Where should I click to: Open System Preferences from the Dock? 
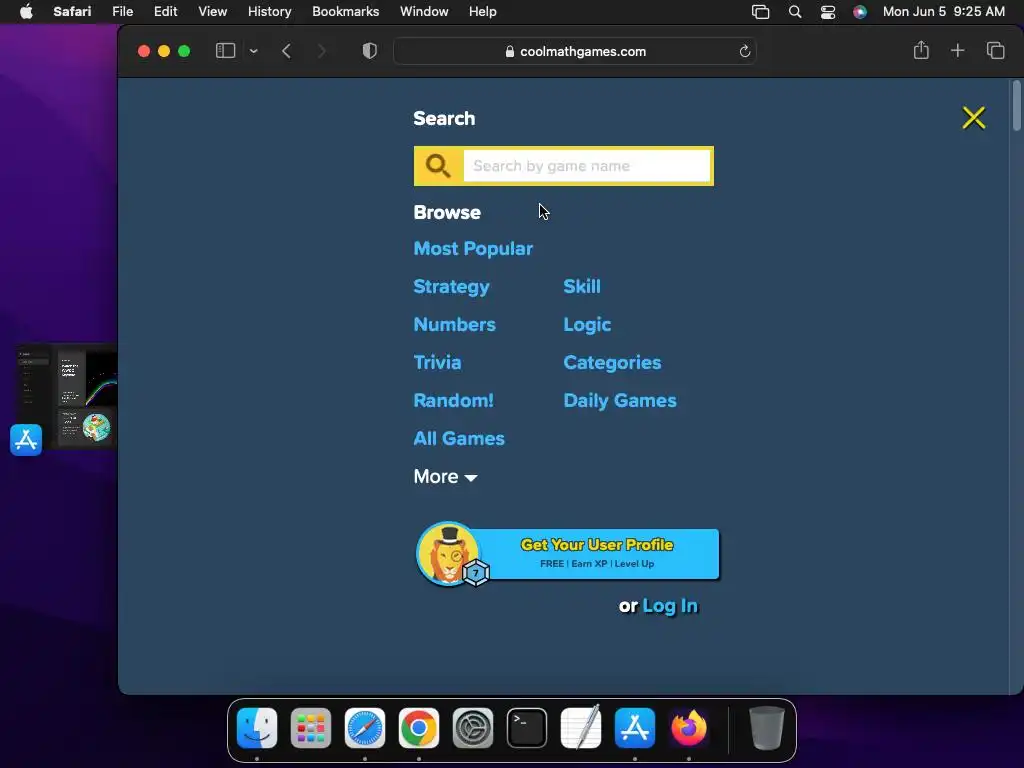[473, 728]
